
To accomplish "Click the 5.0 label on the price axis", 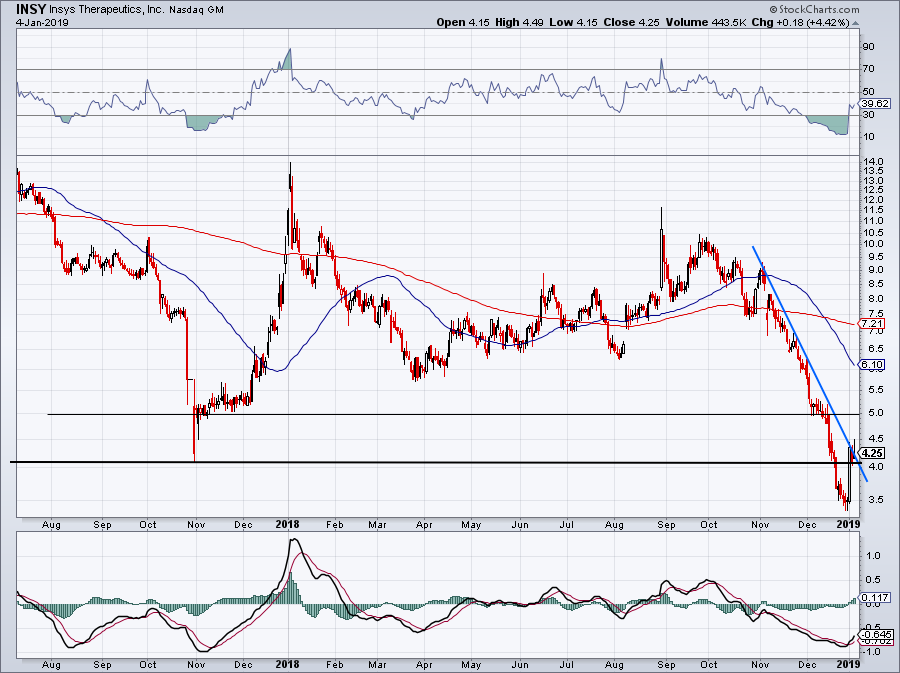I will 875,413.
